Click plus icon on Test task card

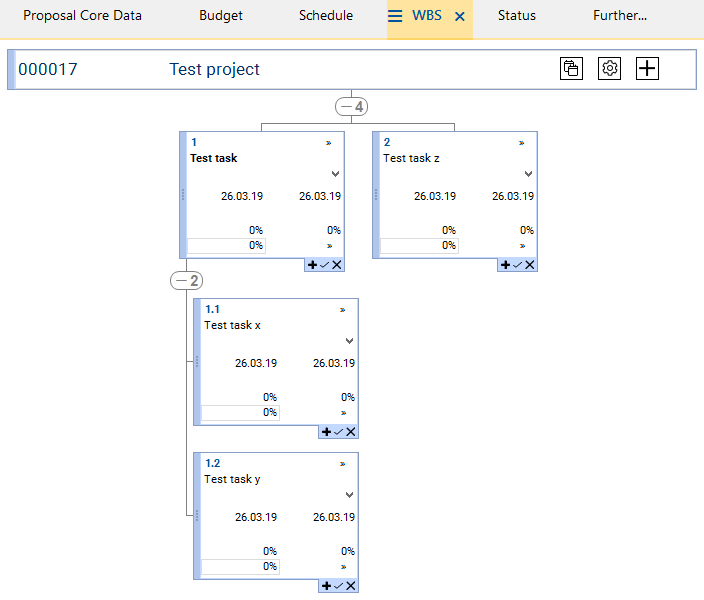coord(313,265)
